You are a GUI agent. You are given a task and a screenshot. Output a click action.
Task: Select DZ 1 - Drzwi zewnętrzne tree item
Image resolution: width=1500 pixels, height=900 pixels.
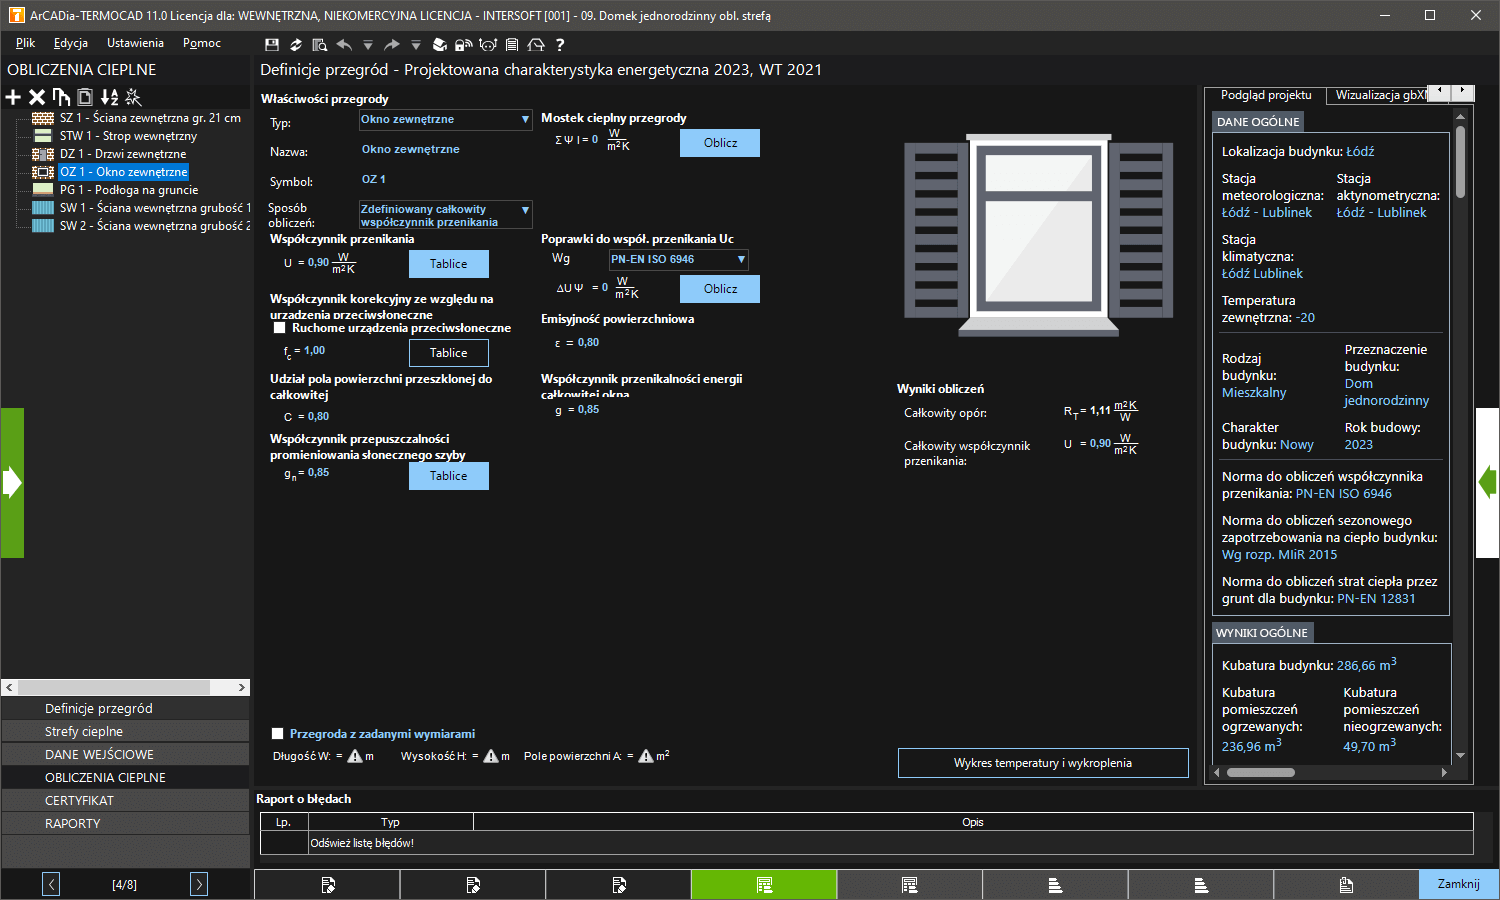point(123,154)
